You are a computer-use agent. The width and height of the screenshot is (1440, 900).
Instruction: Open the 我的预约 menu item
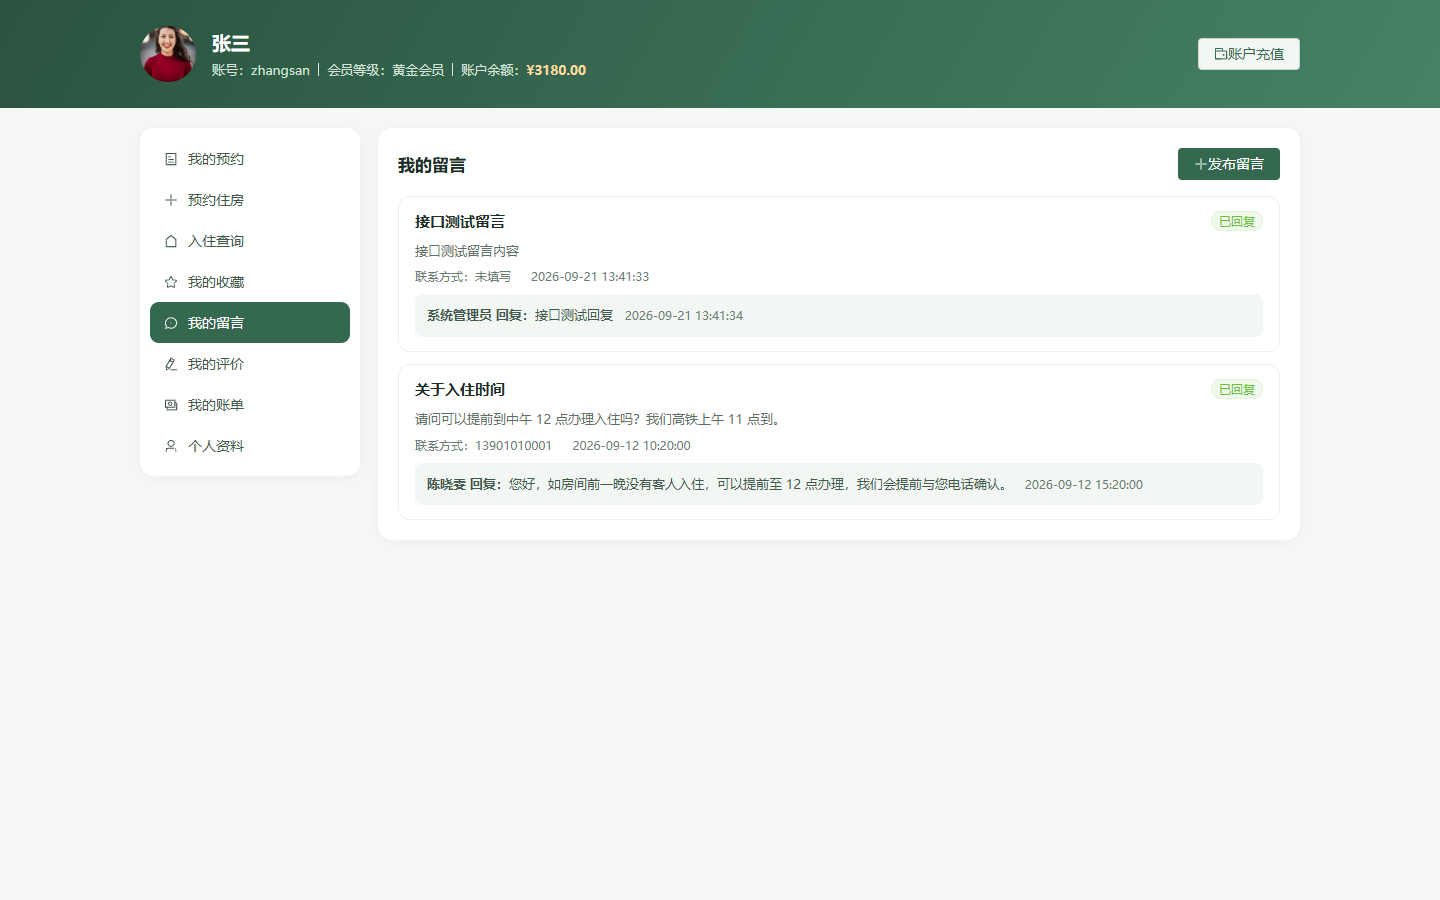pyautogui.click(x=250, y=159)
